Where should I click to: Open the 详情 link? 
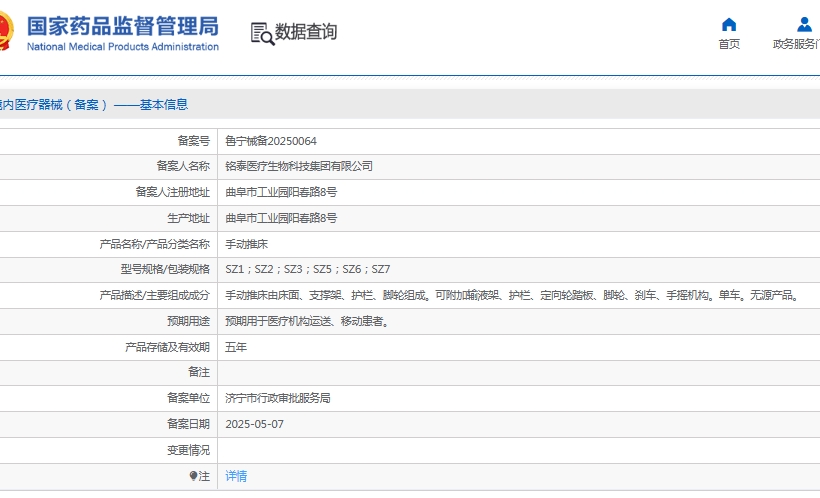[x=236, y=476]
